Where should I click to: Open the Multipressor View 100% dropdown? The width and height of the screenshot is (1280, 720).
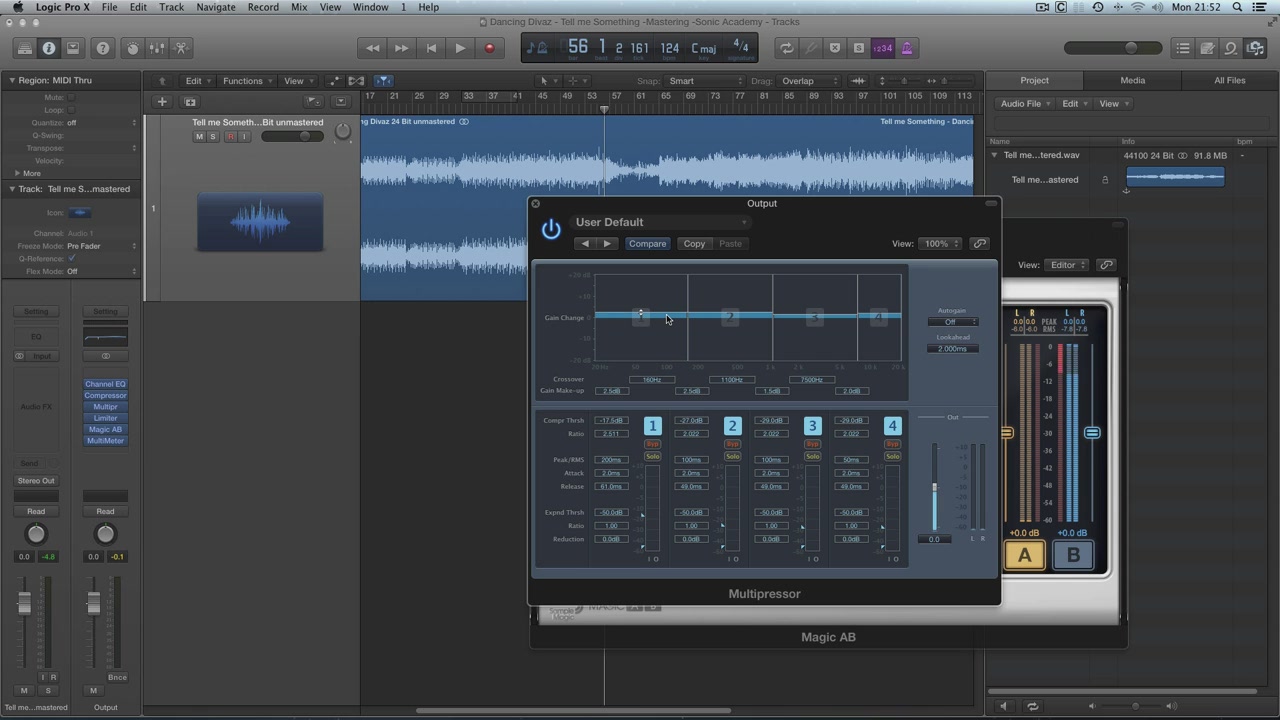(x=941, y=244)
